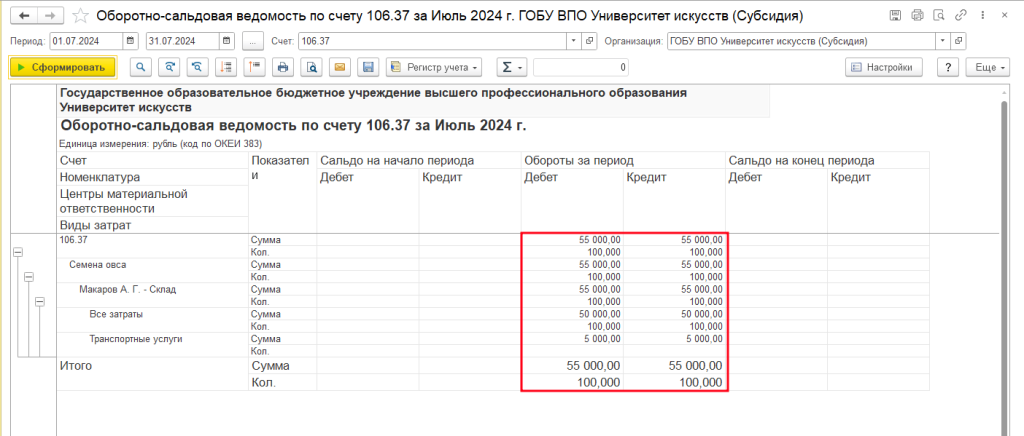This screenshot has width=1024, height=436.
Task: Select the 106.37 row cell
Action: coord(152,245)
